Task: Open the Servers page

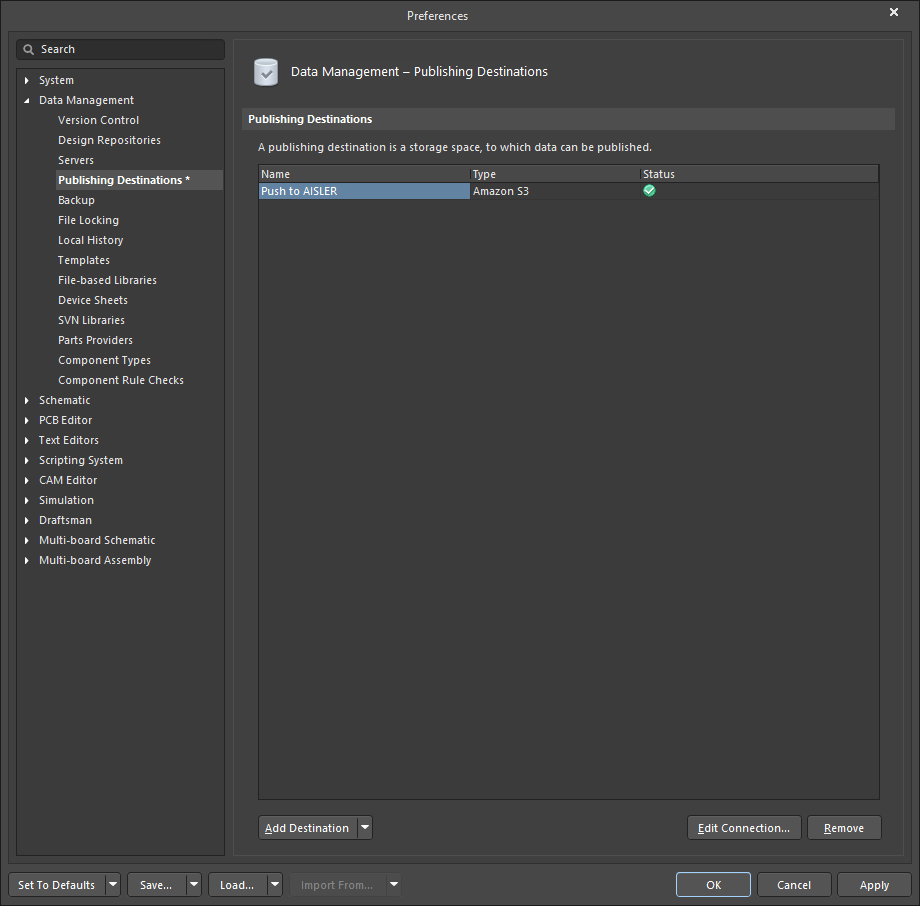Action: click(76, 160)
